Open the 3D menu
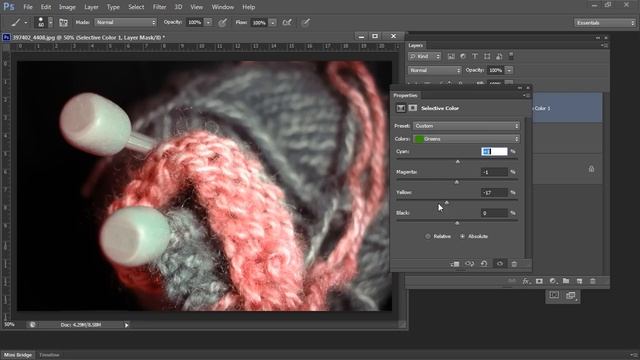 tap(178, 7)
